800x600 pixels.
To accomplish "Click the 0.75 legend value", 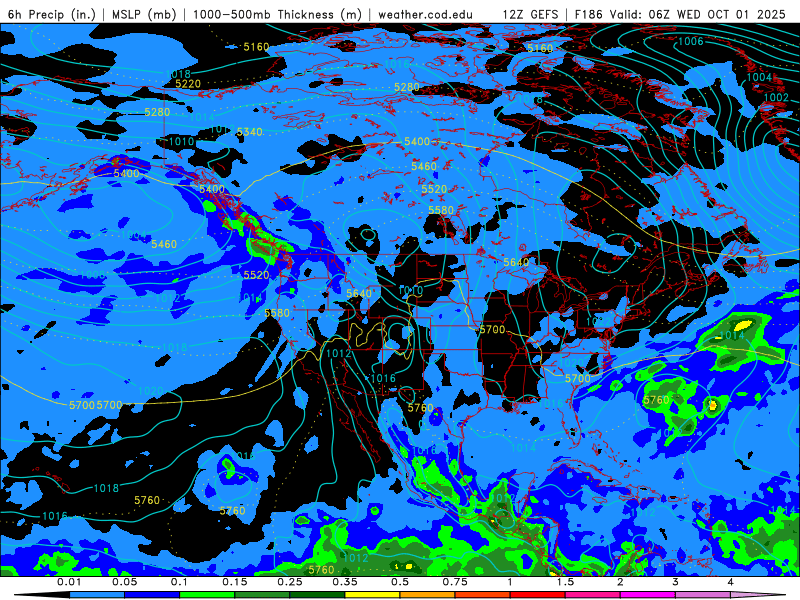I will 455,582.
